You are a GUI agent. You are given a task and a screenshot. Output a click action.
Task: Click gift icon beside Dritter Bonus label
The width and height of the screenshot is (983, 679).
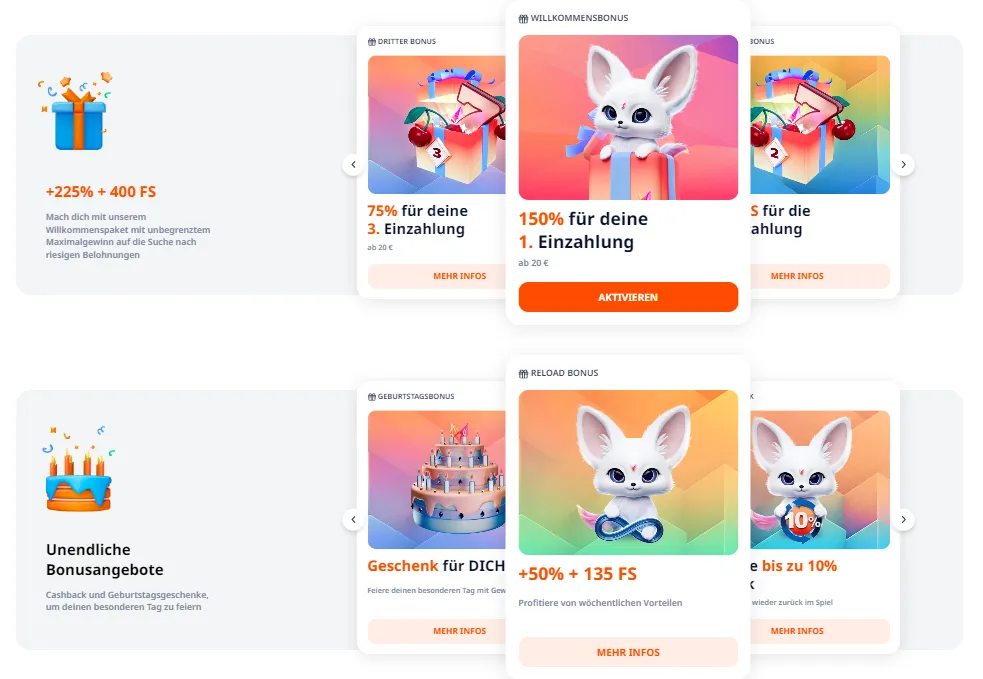click(372, 42)
